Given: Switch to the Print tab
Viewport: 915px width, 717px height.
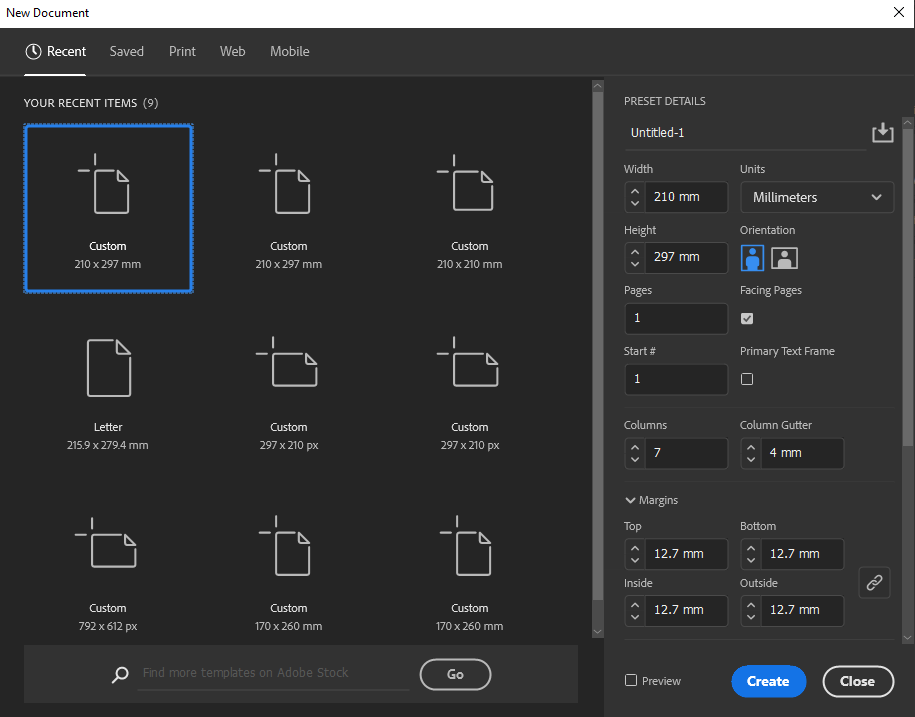Looking at the screenshot, I should click(182, 51).
